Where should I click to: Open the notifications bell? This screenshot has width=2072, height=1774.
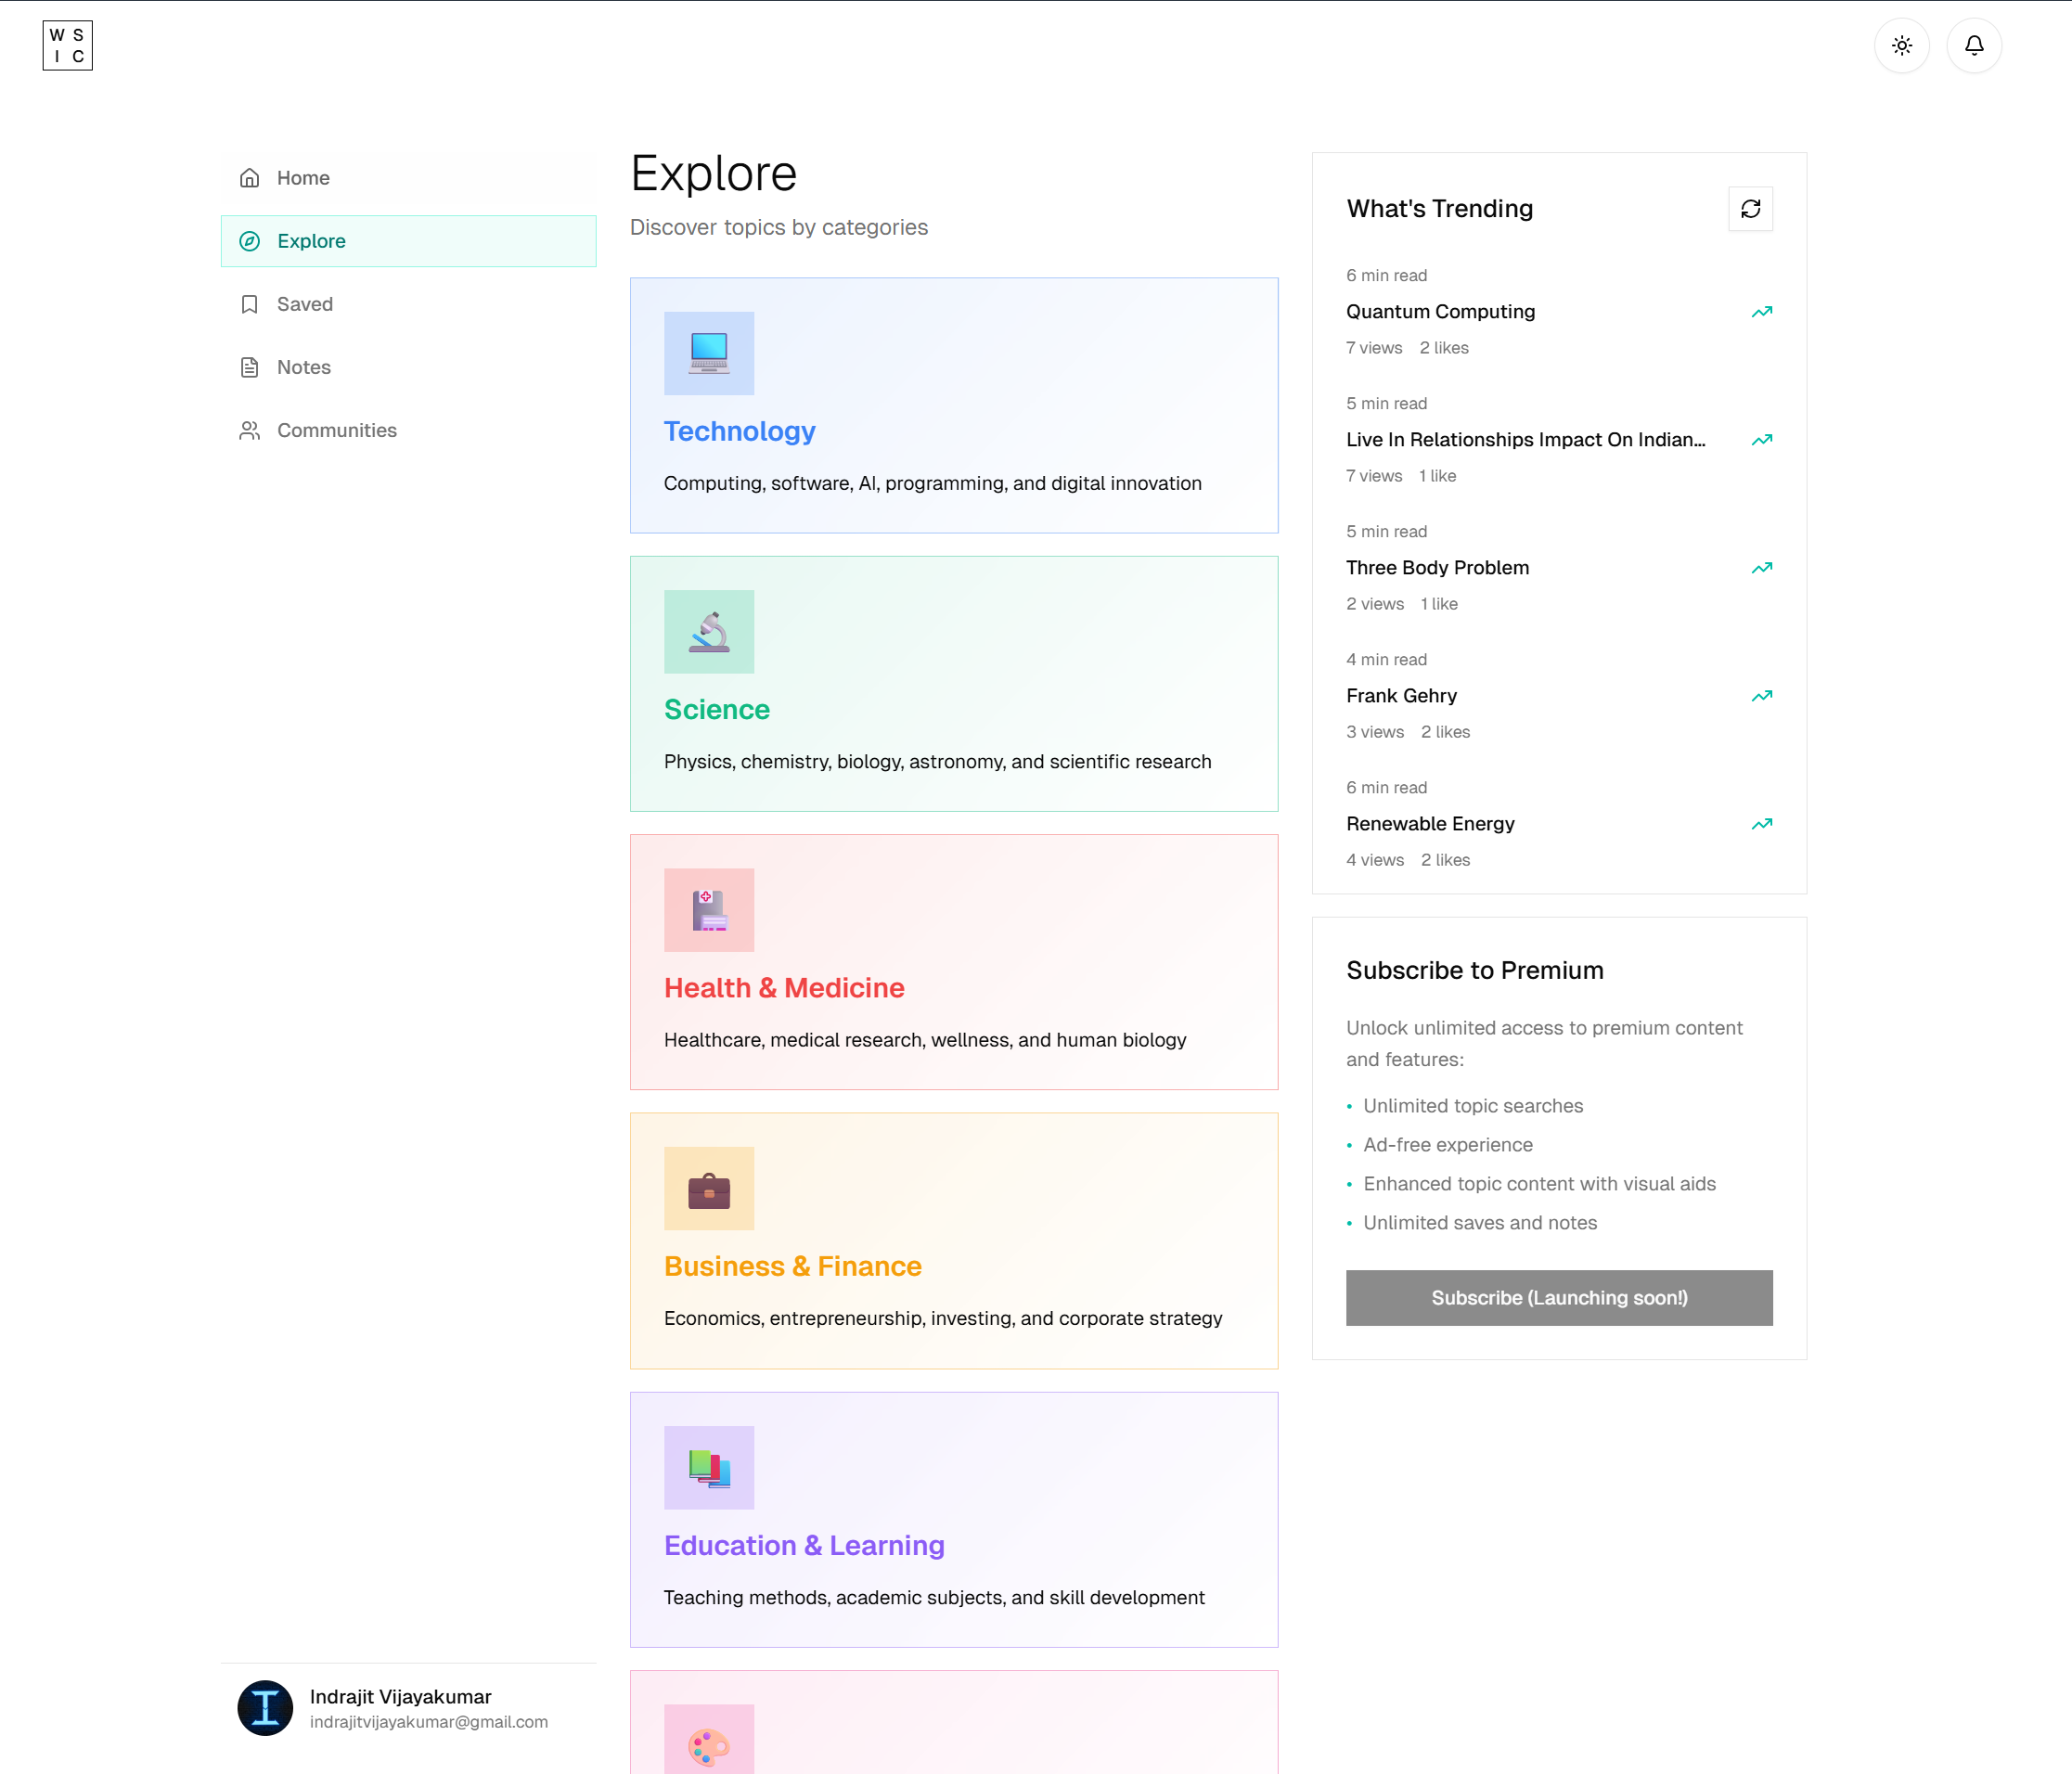[1973, 45]
